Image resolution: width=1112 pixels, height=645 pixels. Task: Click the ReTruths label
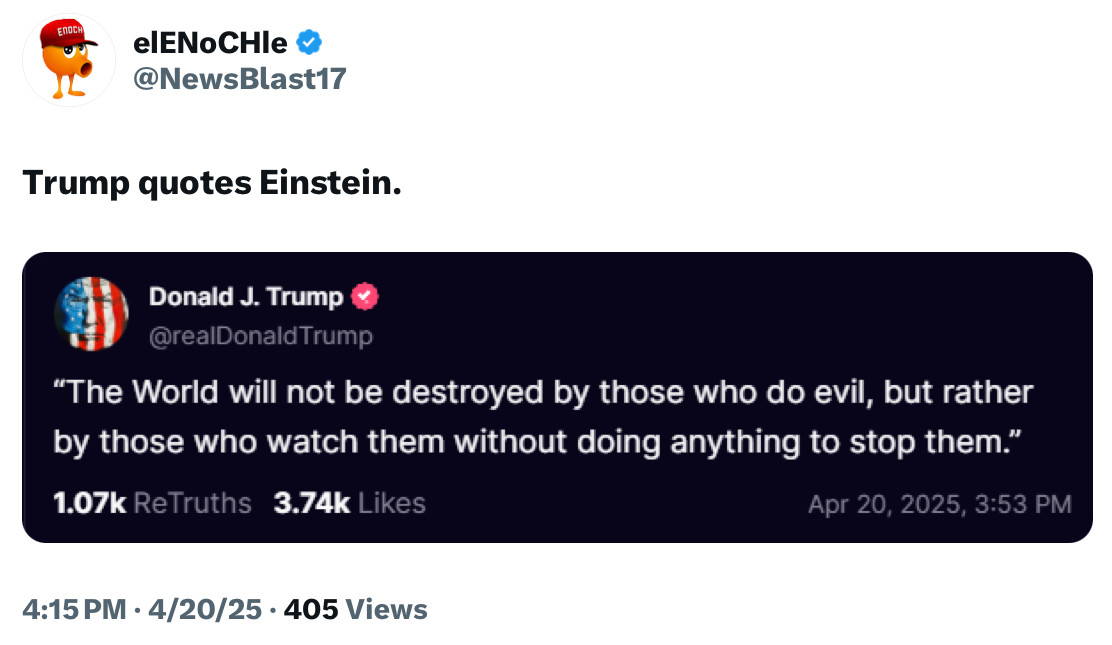[192, 503]
